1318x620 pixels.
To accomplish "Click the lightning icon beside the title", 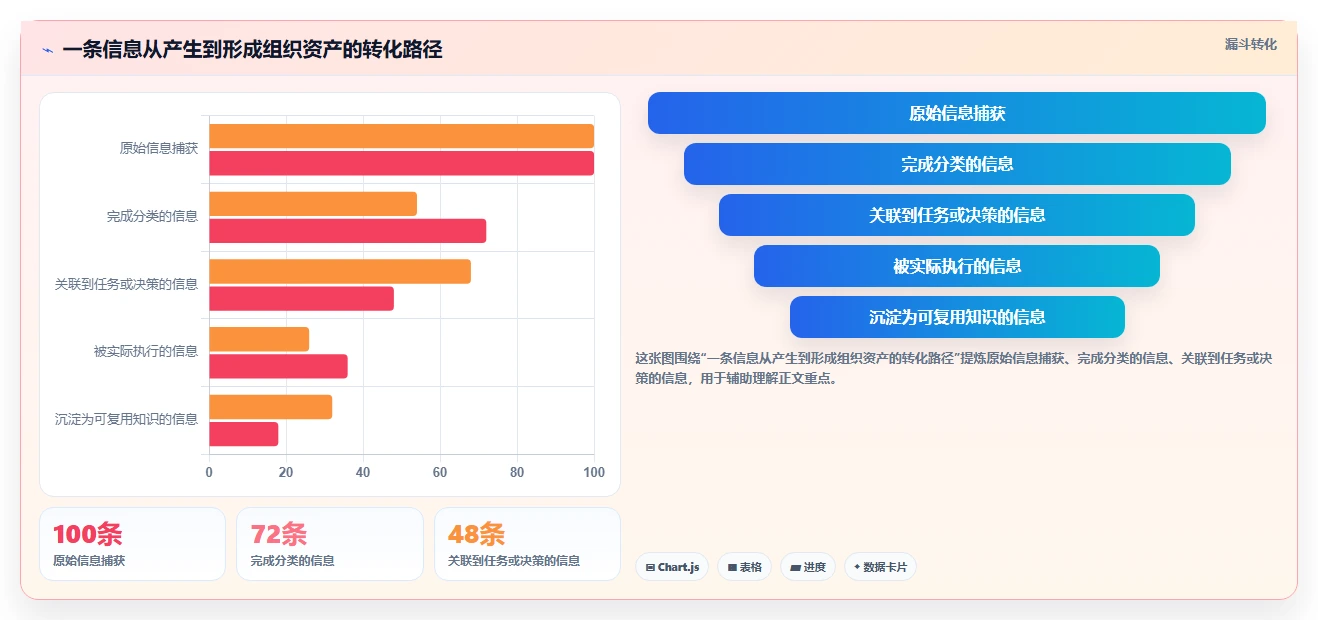I will click(47, 50).
